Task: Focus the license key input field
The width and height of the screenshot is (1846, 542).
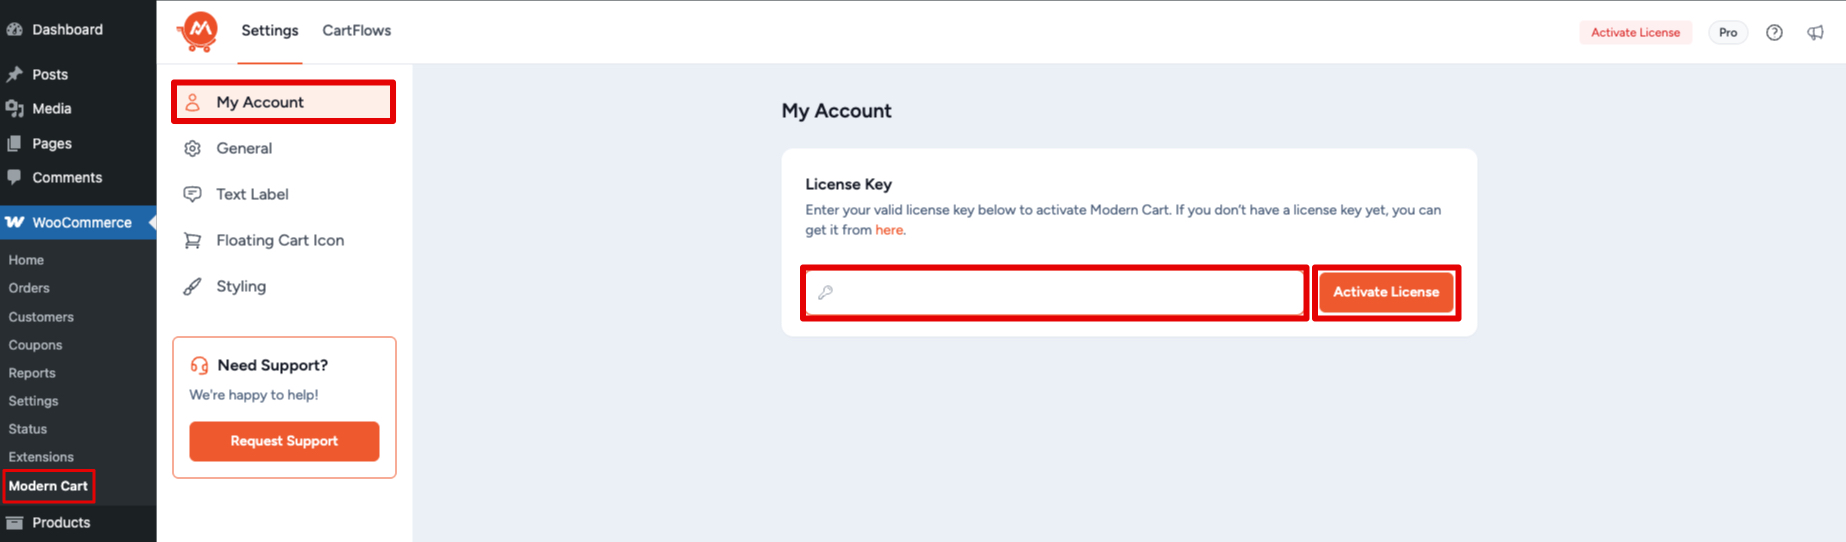Action: pos(1055,292)
